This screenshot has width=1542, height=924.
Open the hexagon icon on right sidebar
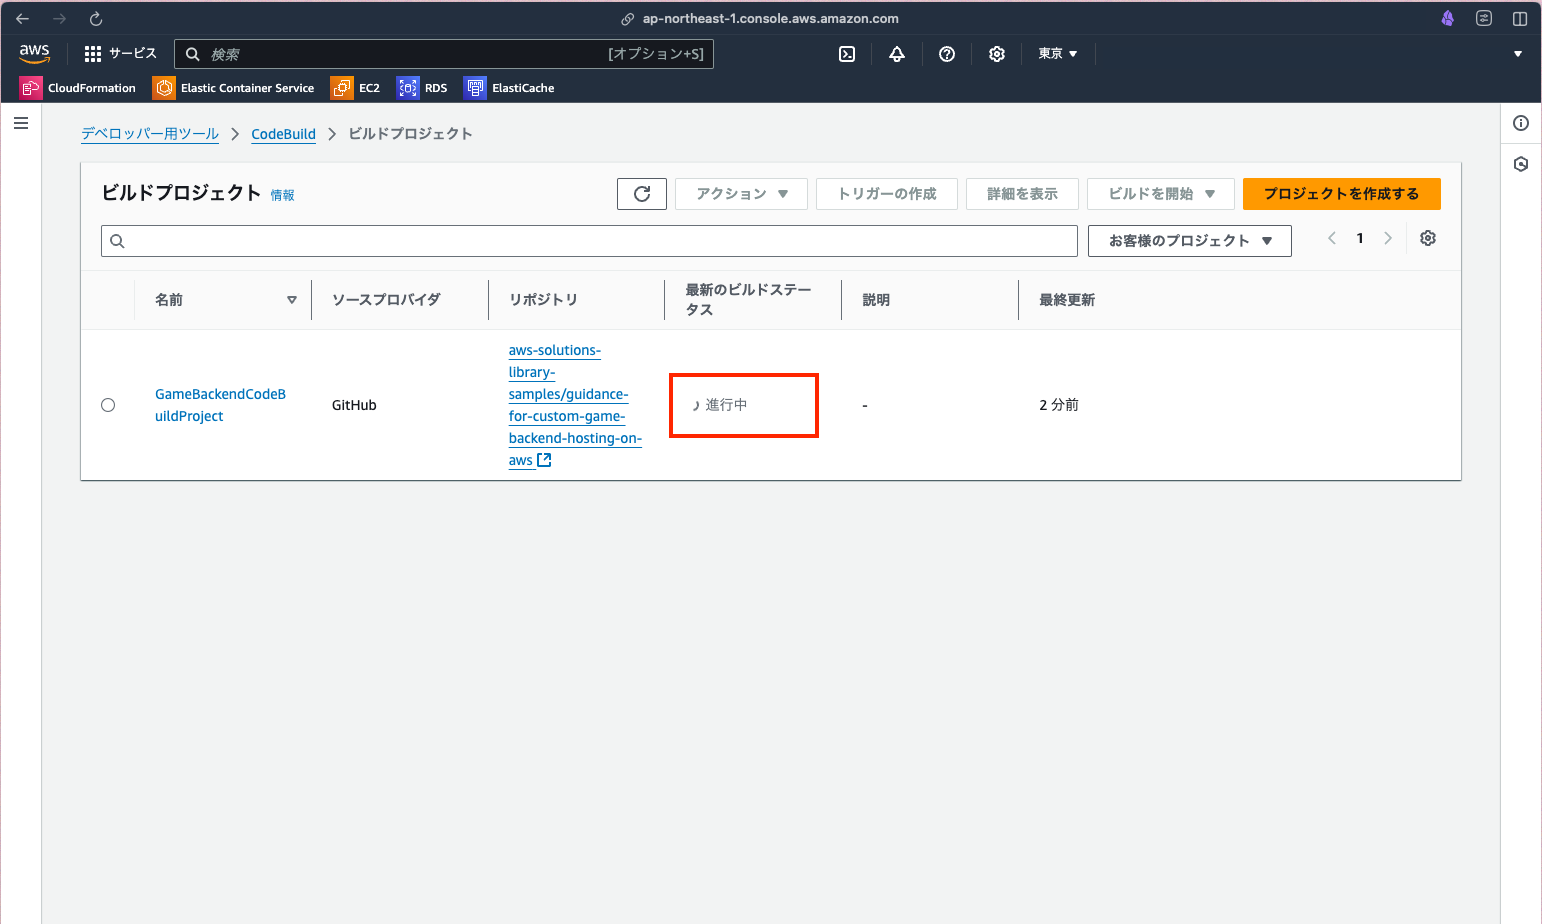pos(1521,164)
